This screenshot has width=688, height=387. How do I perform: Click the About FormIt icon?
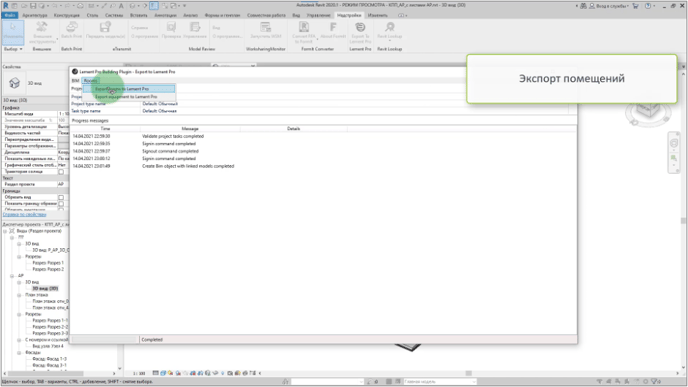(x=333, y=30)
